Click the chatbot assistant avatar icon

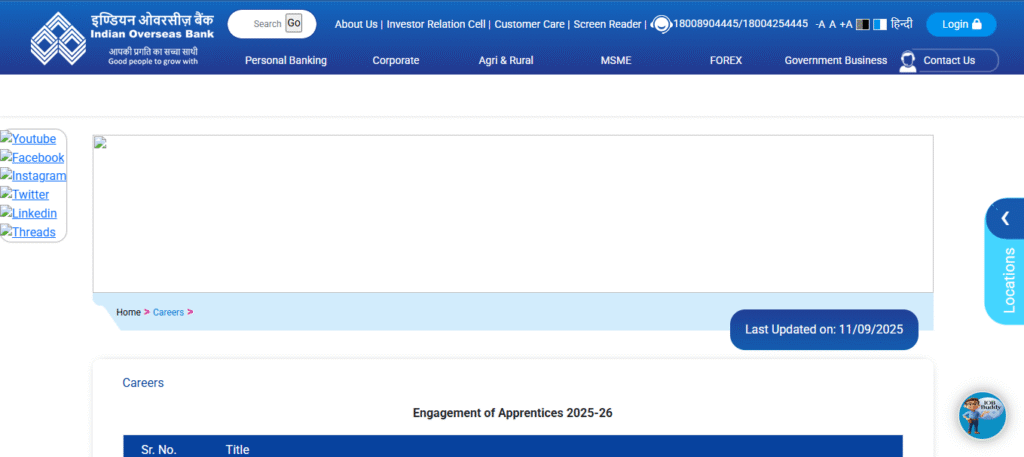[x=981, y=415]
